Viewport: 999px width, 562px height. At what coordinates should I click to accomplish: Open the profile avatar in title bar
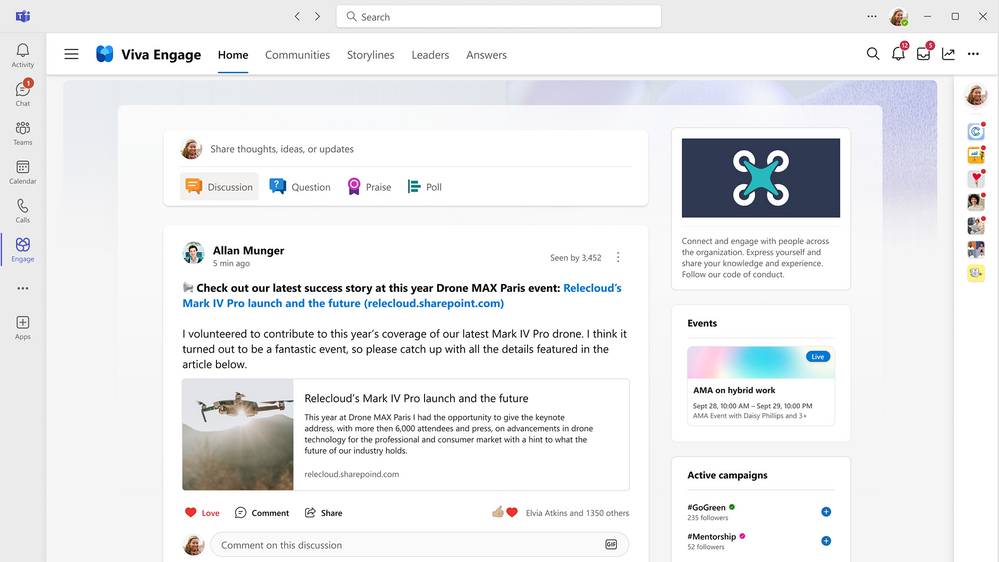[898, 17]
